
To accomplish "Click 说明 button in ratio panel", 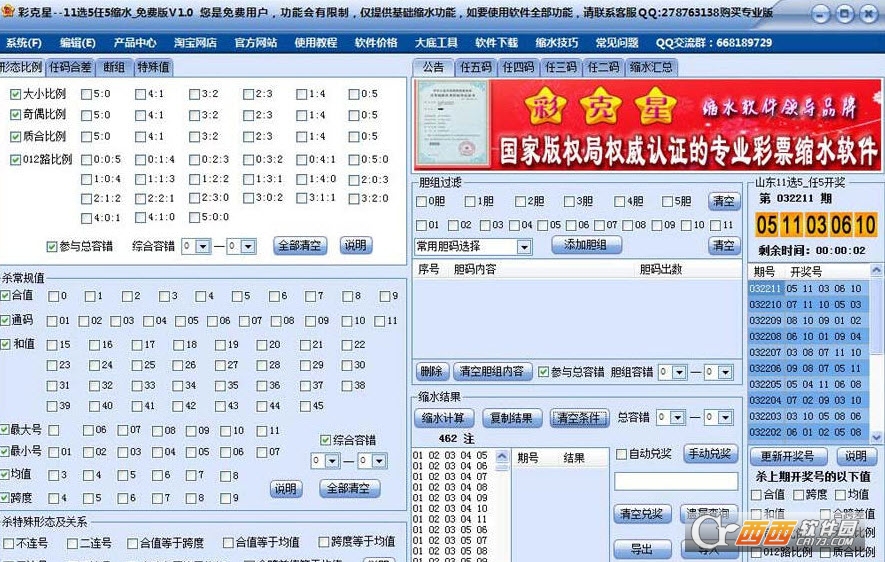I will 356,245.
